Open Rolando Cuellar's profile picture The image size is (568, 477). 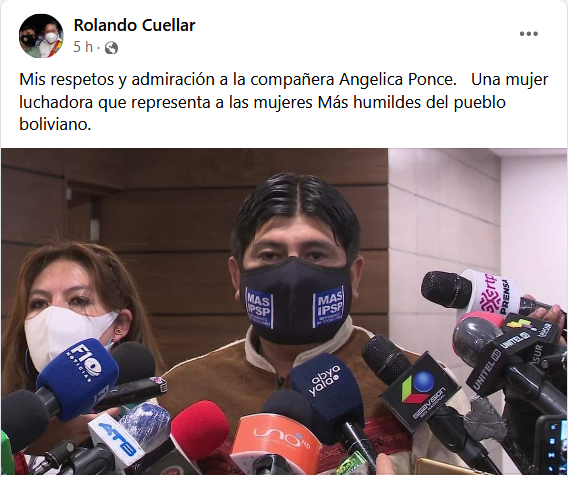coord(41,36)
